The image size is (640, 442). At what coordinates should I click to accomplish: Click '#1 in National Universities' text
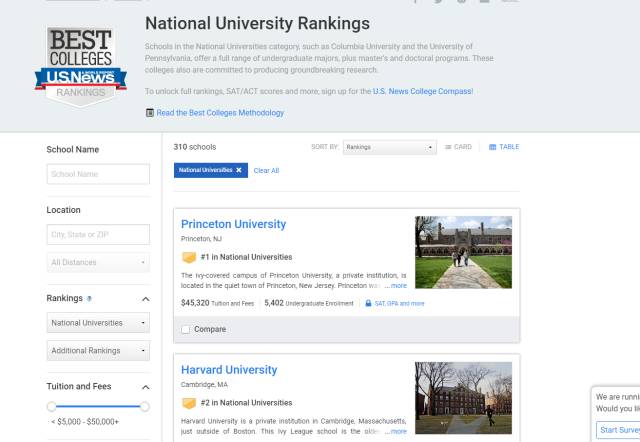(x=247, y=257)
